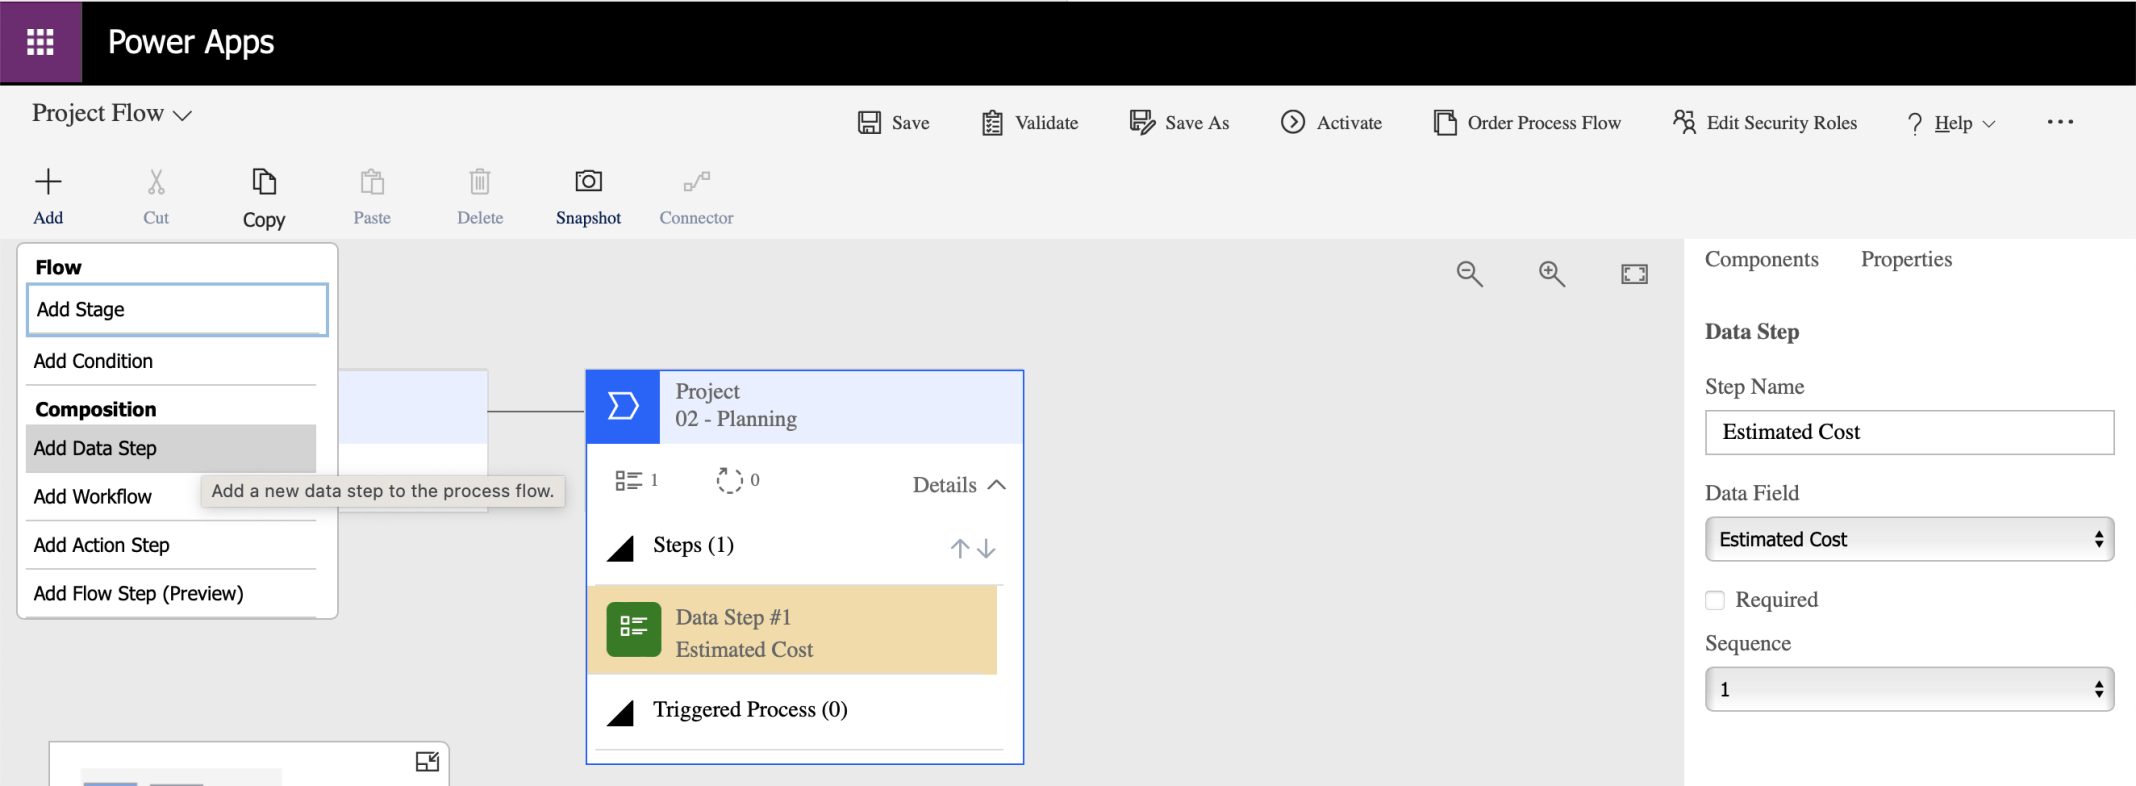
Task: Open the Data Field dropdown
Action: (x=1908, y=540)
